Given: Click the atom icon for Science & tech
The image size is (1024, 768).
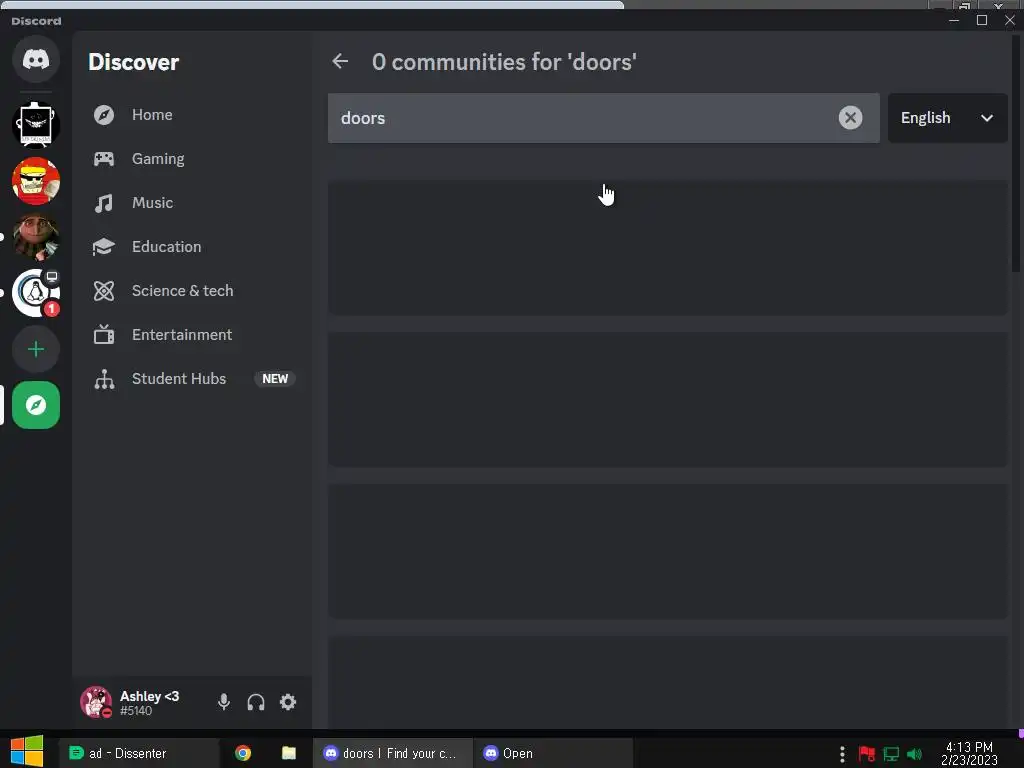Looking at the screenshot, I should 104,291.
